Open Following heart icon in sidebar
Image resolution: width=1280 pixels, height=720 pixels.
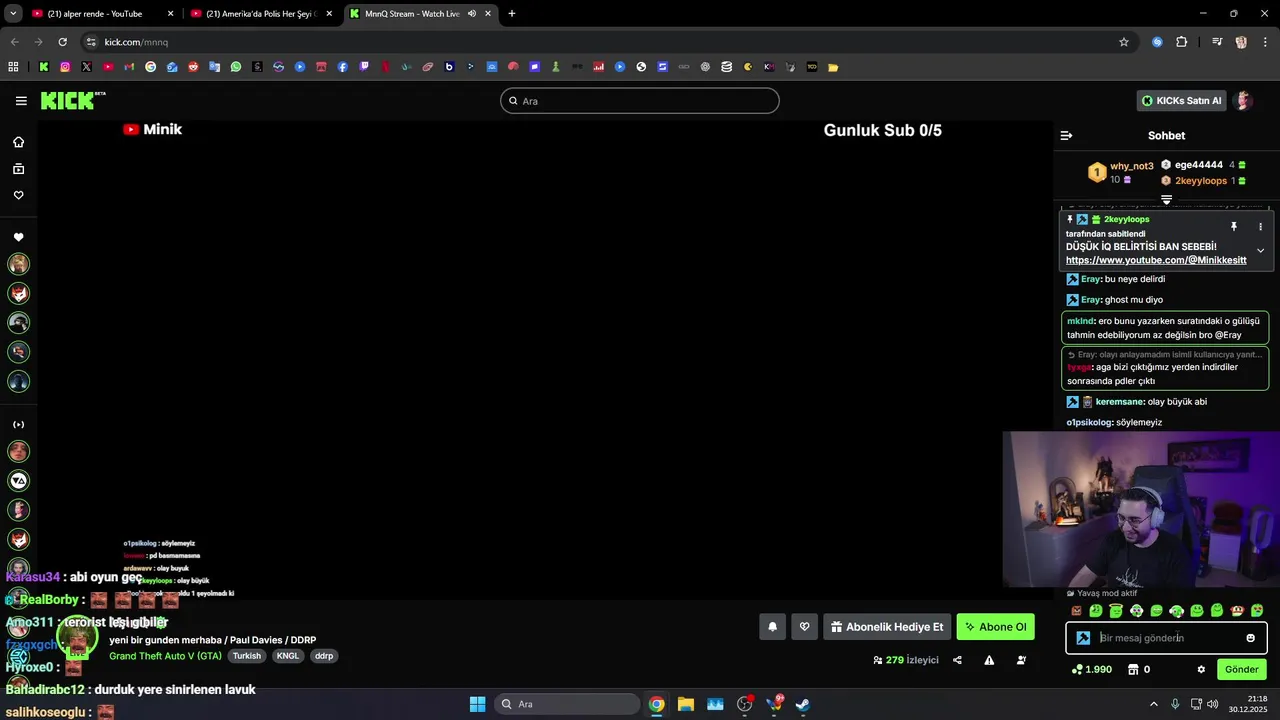click(x=18, y=195)
